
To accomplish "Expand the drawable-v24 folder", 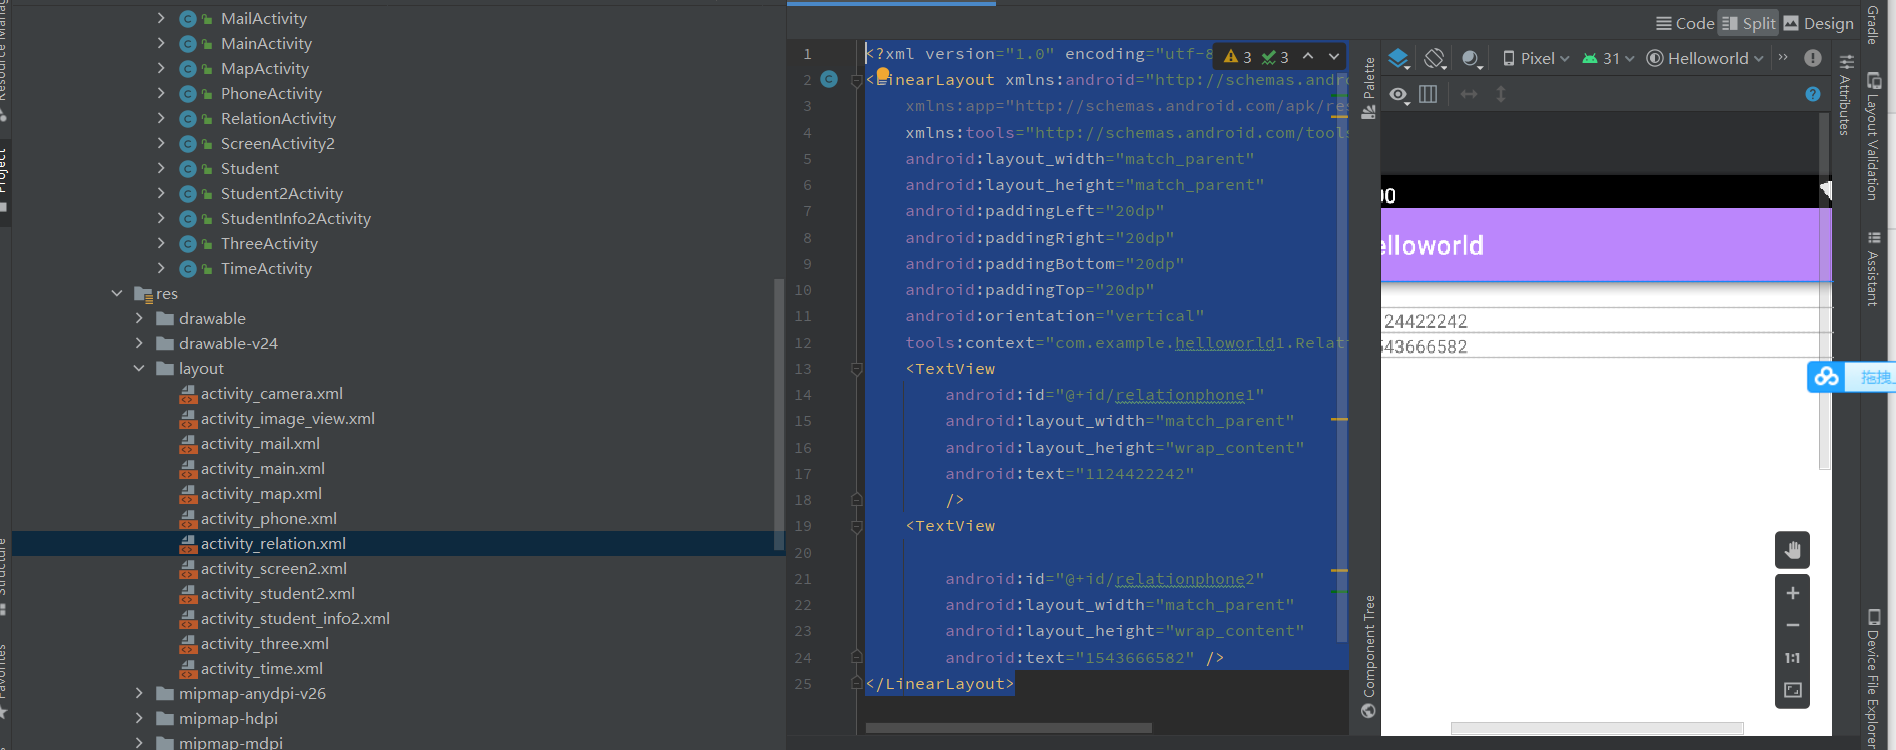I will tap(139, 344).
